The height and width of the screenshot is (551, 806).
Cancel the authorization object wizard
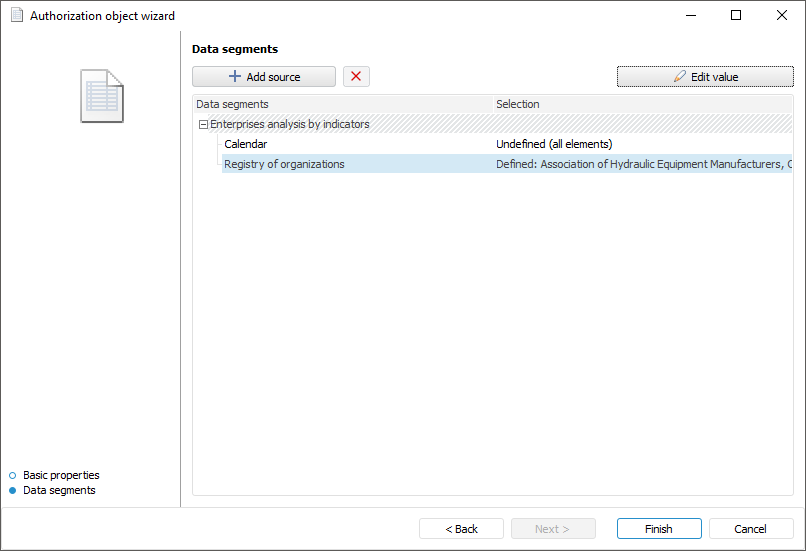coord(750,529)
